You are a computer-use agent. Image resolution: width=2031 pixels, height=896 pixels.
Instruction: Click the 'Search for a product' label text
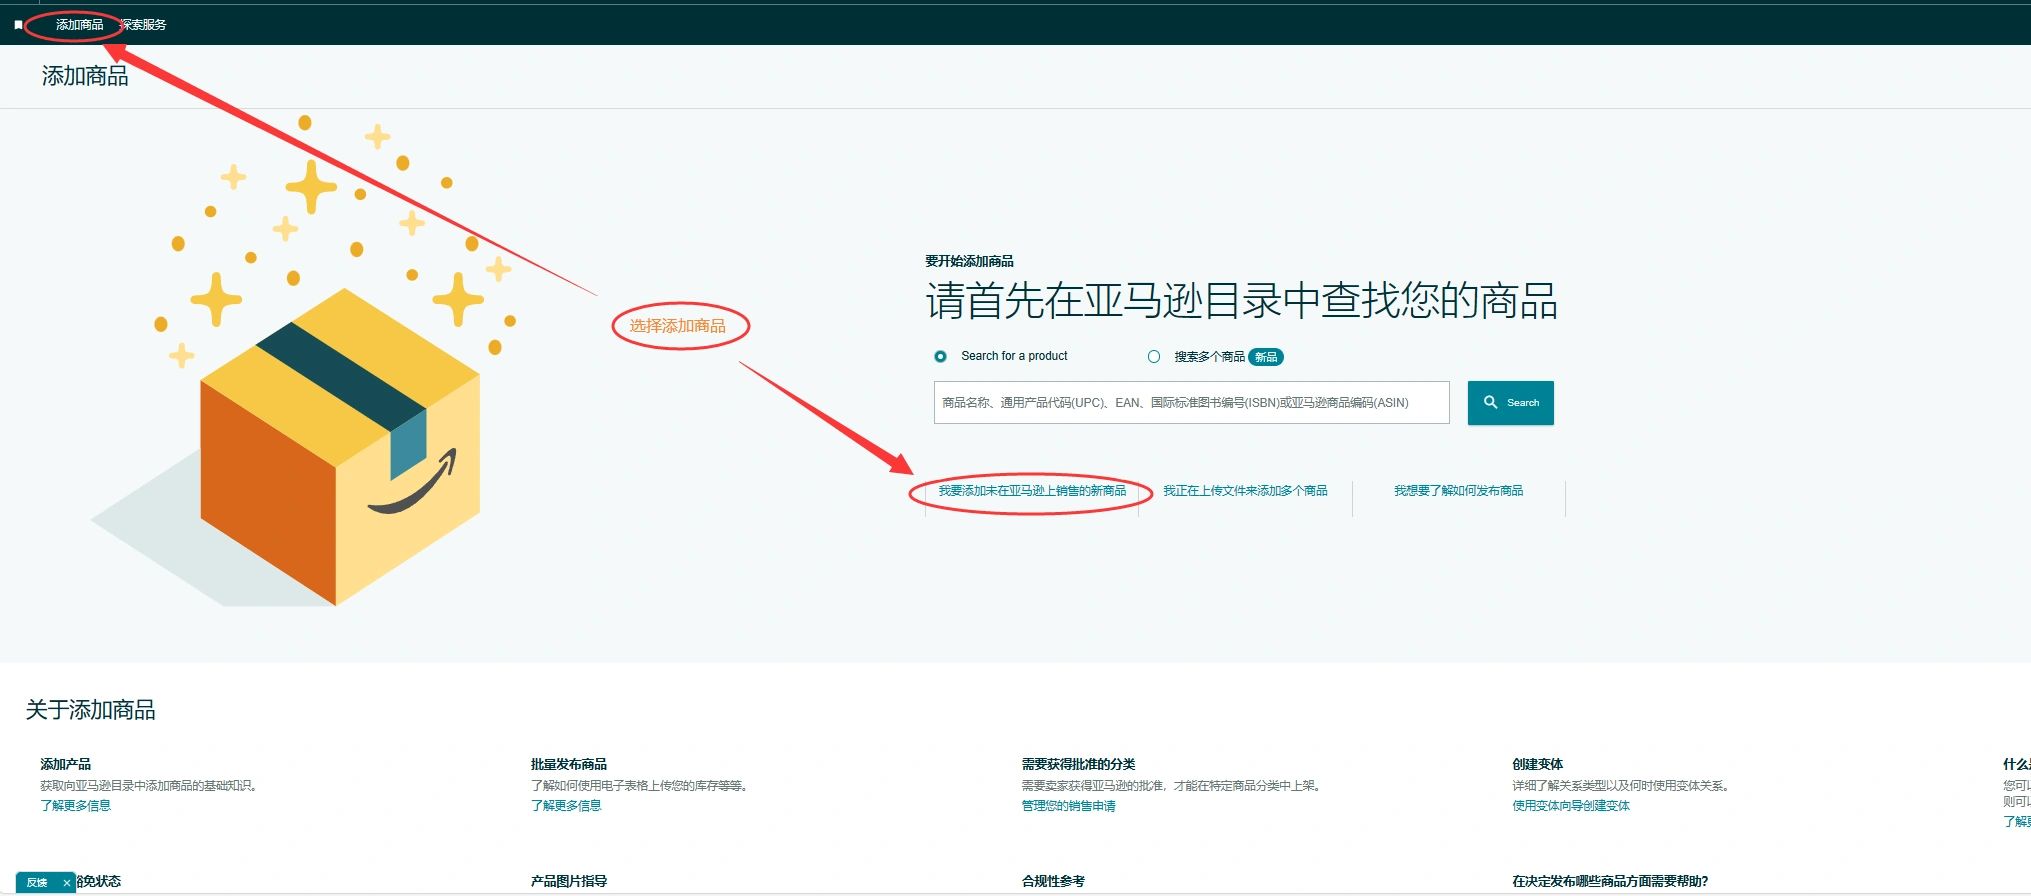1014,356
